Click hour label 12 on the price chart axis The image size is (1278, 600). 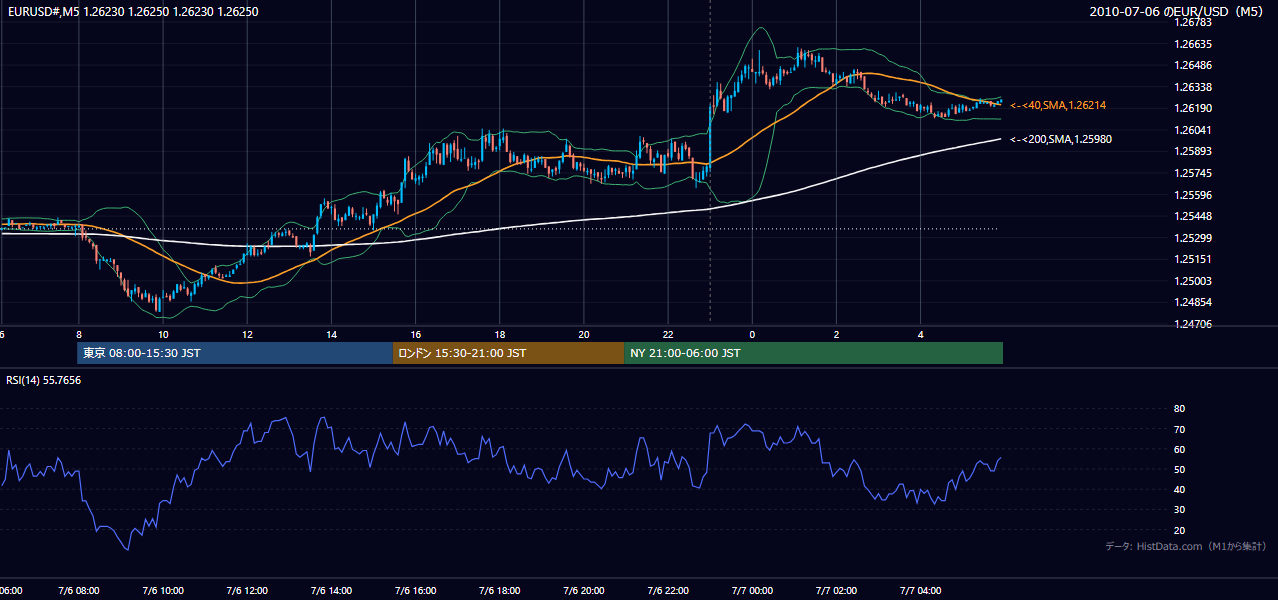coord(246,334)
